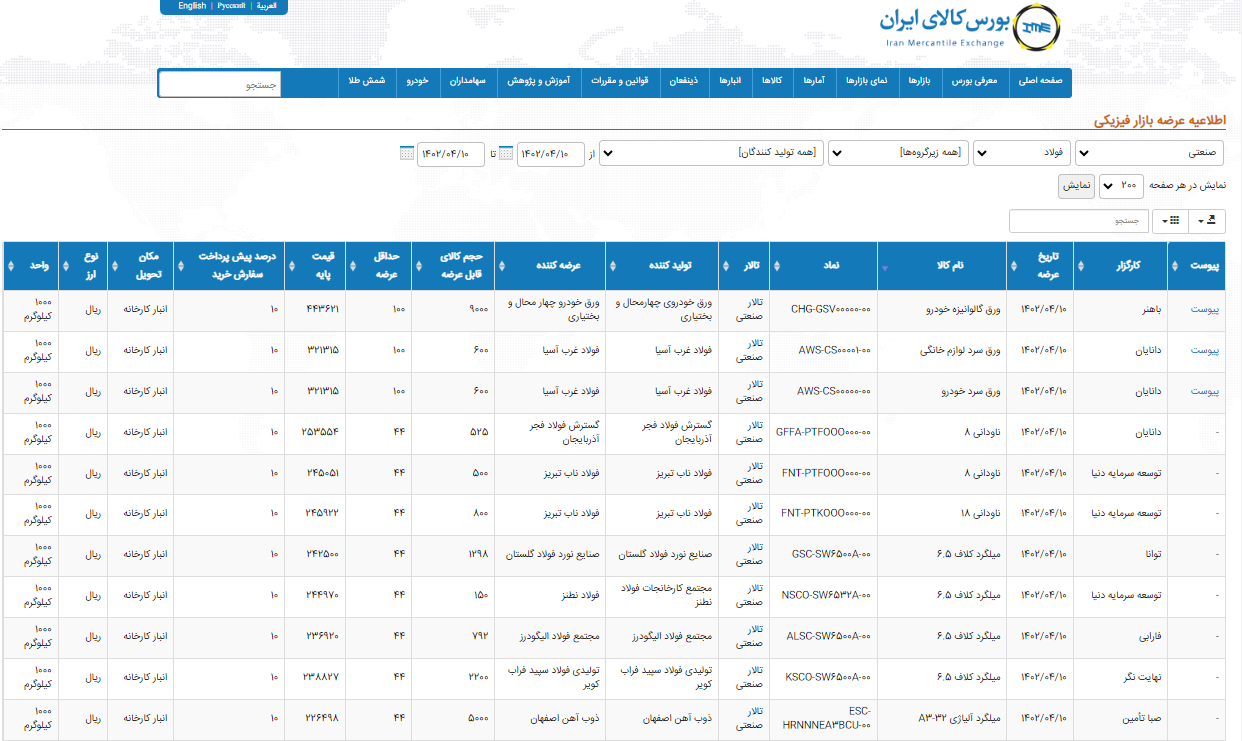Click the Iran Mercantile Exchange logo
Screen dimensions: 1242x741
pyautogui.click(x=971, y=28)
